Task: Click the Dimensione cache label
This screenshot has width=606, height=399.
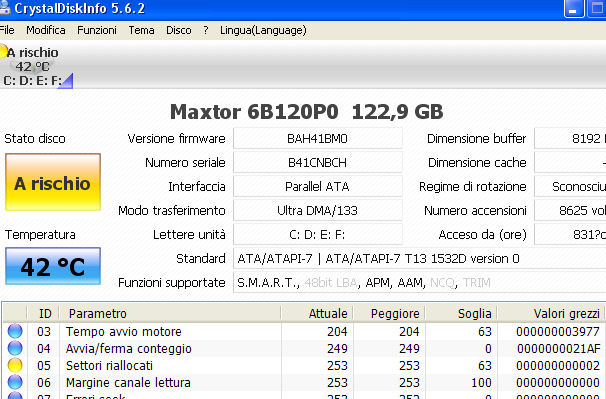Action: [477, 162]
